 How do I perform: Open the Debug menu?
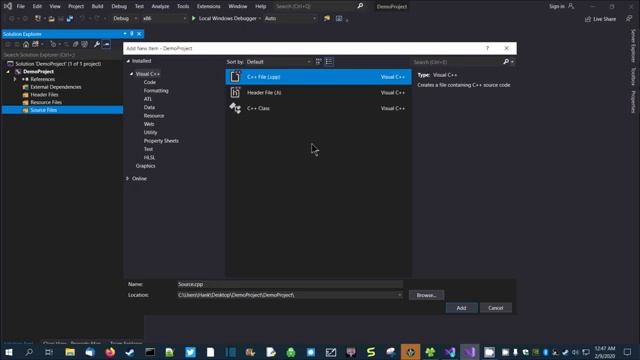(119, 6)
